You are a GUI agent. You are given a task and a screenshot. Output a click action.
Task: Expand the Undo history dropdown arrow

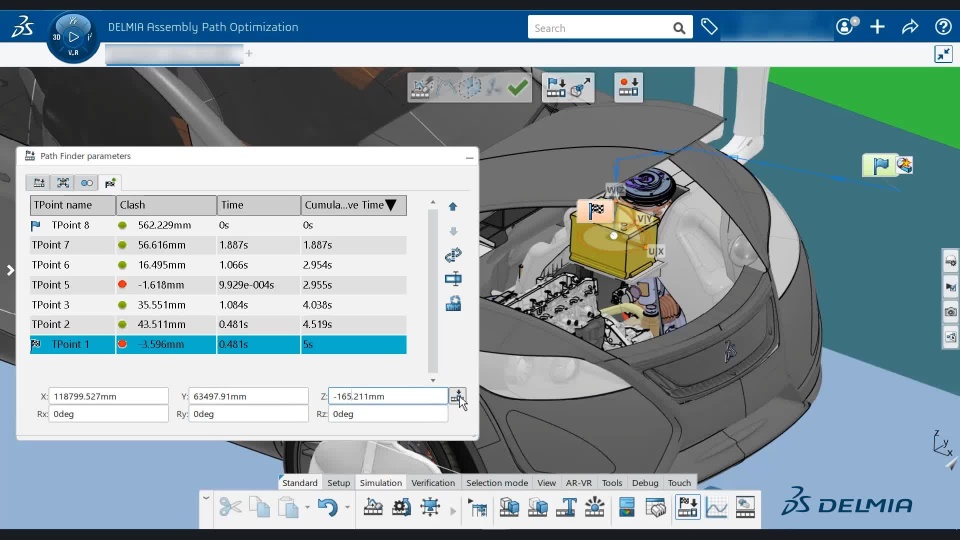pos(347,508)
